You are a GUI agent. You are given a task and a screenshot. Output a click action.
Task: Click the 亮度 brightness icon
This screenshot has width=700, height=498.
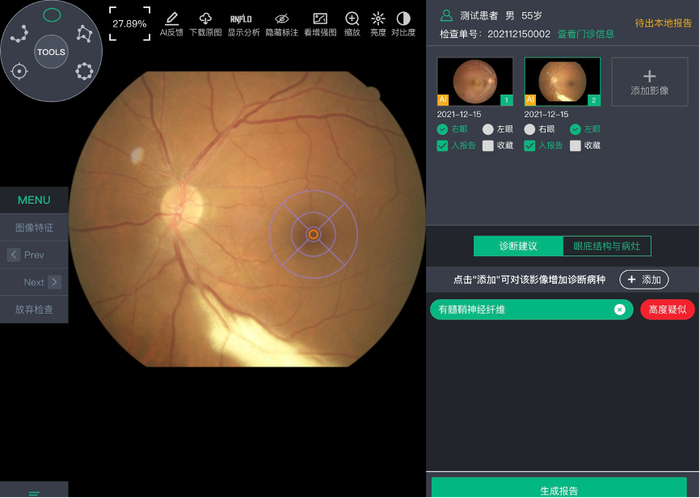tap(378, 19)
